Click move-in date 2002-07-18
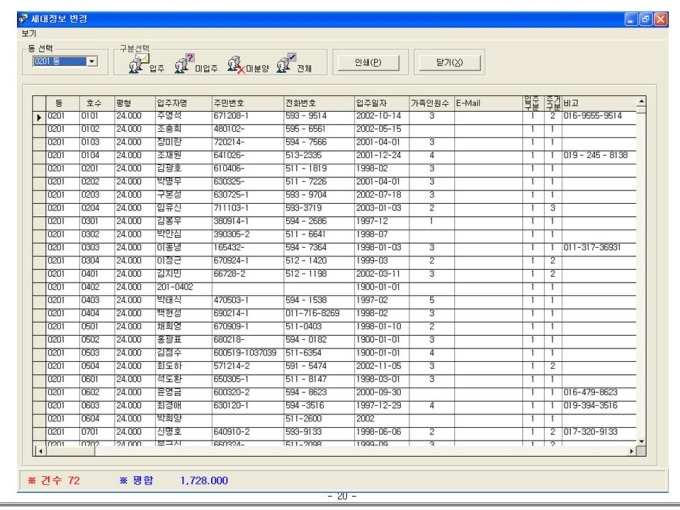Image resolution: width=680 pixels, height=510 pixels. coord(382,195)
